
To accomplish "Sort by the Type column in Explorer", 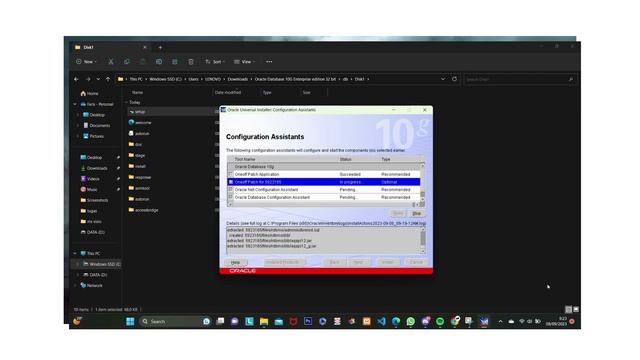I will click(x=267, y=93).
